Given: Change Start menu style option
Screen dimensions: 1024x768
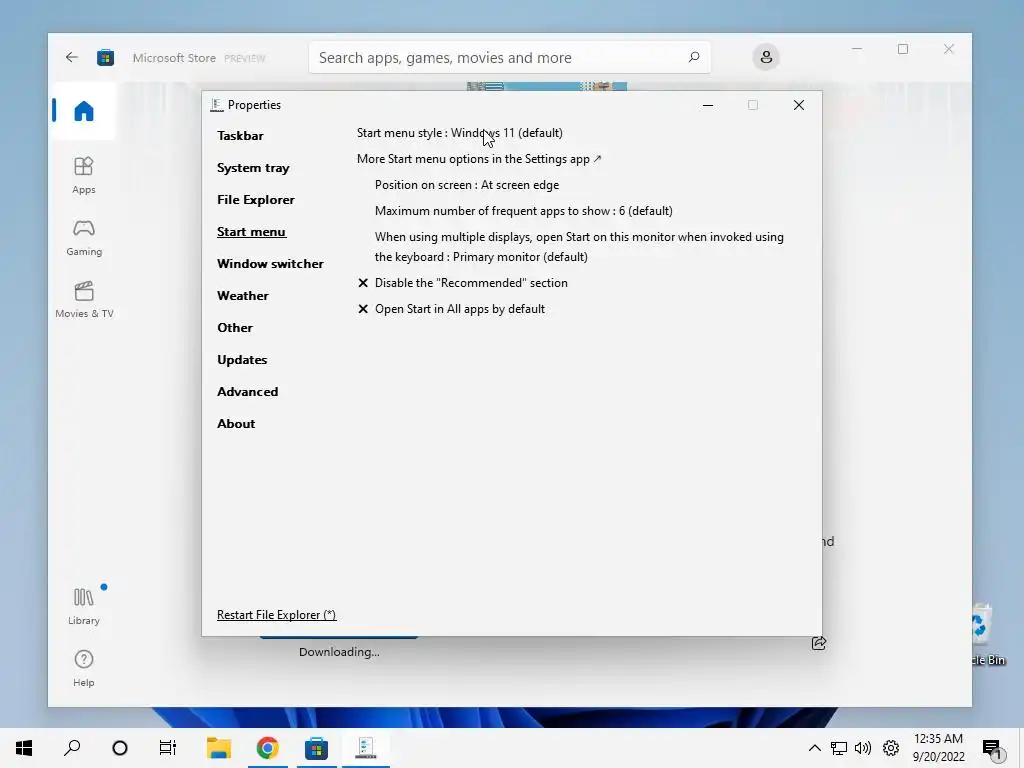Looking at the screenshot, I should (x=459, y=133).
